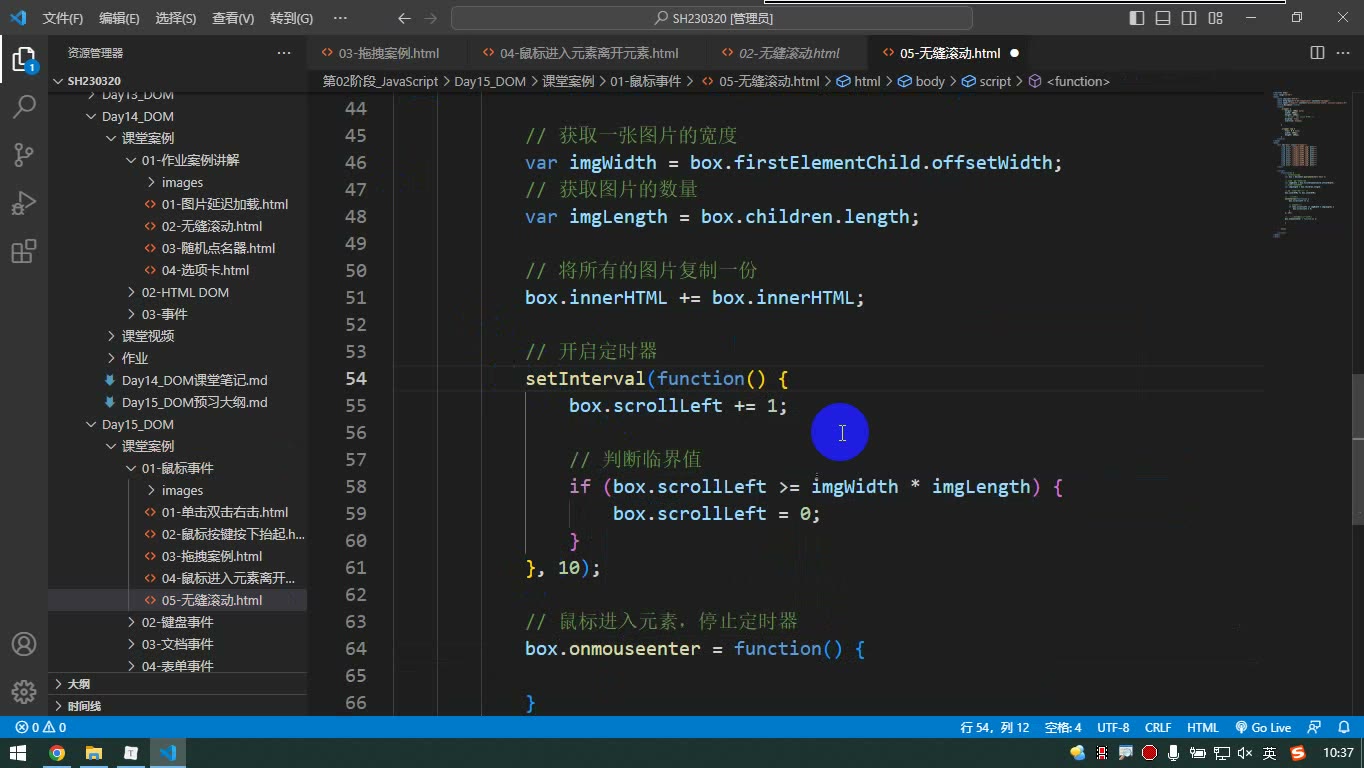
Task: Toggle the secondary sidebar layout button
Action: click(x=1189, y=18)
